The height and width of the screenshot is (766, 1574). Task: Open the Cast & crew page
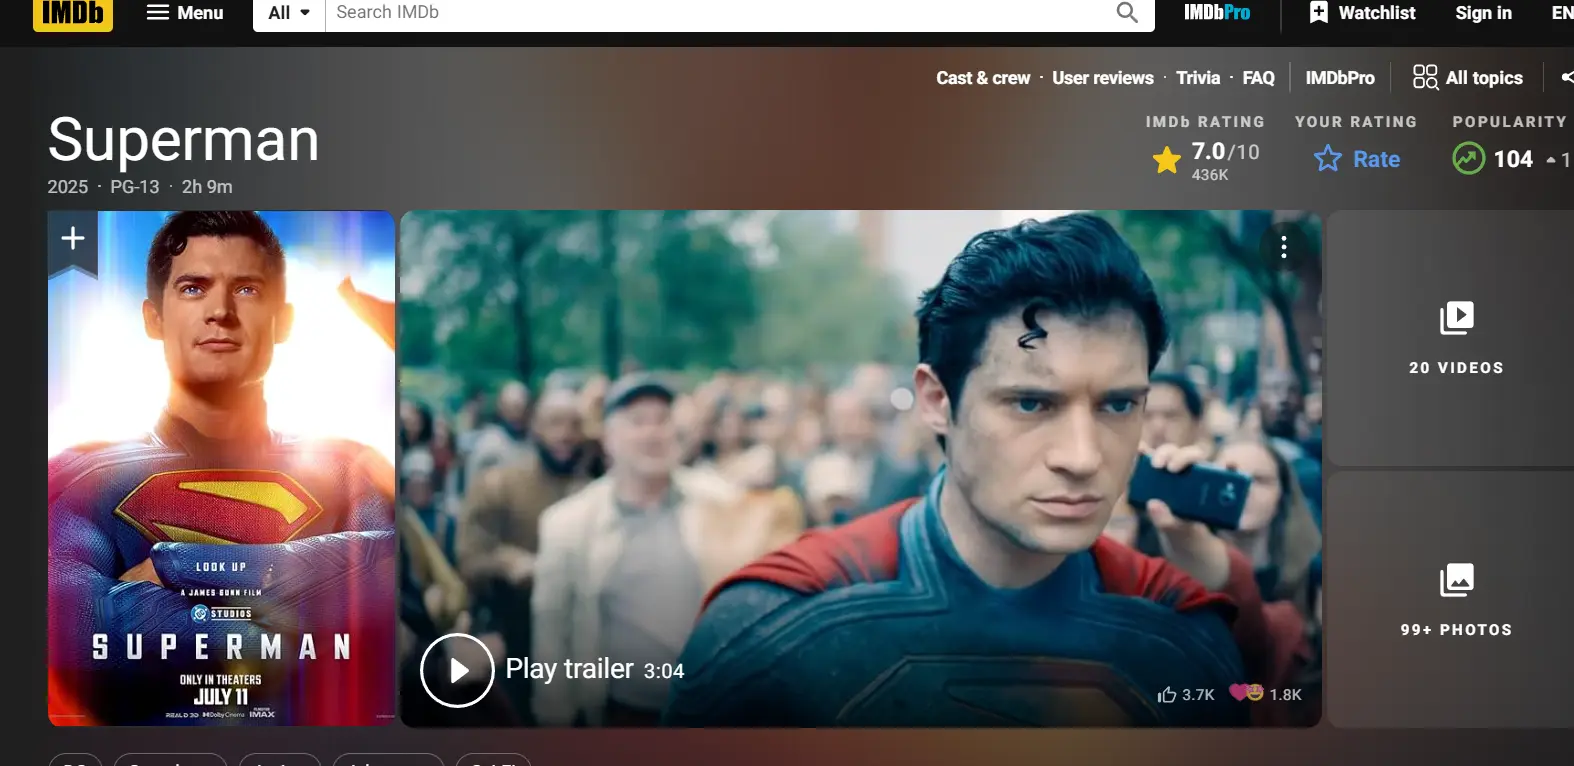point(983,78)
